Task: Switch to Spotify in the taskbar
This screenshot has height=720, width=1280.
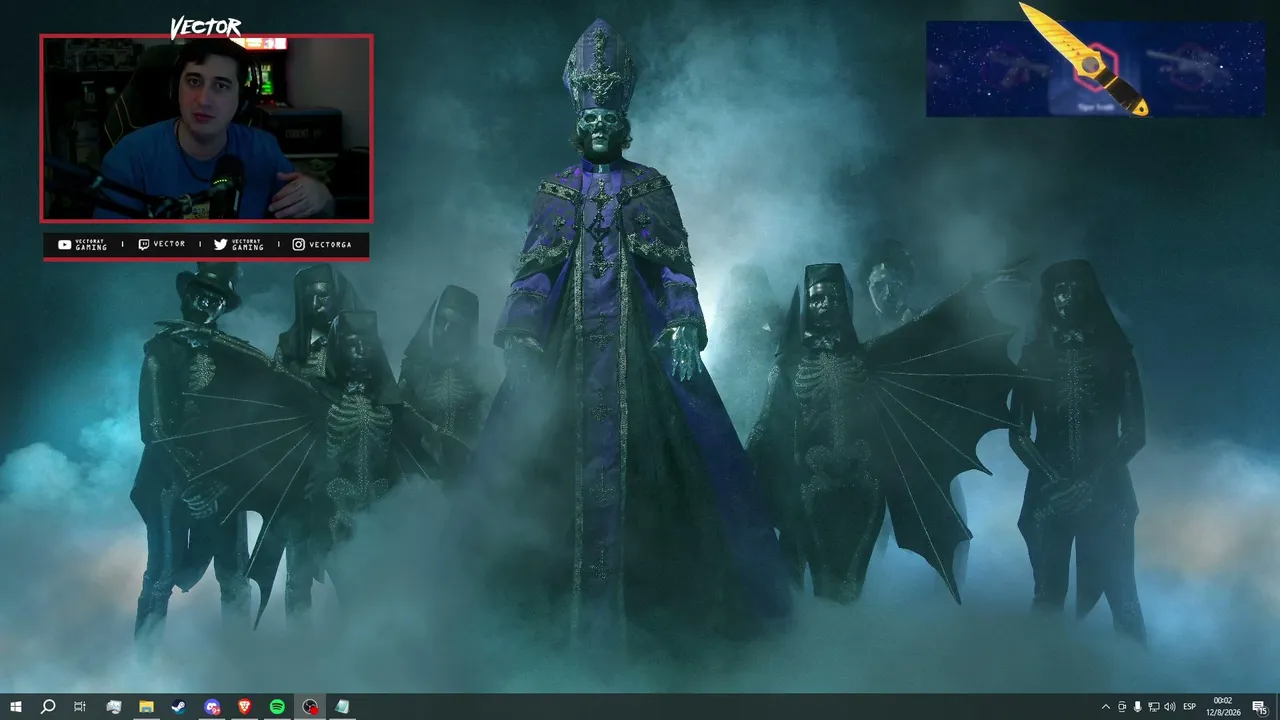Action: tap(277, 707)
